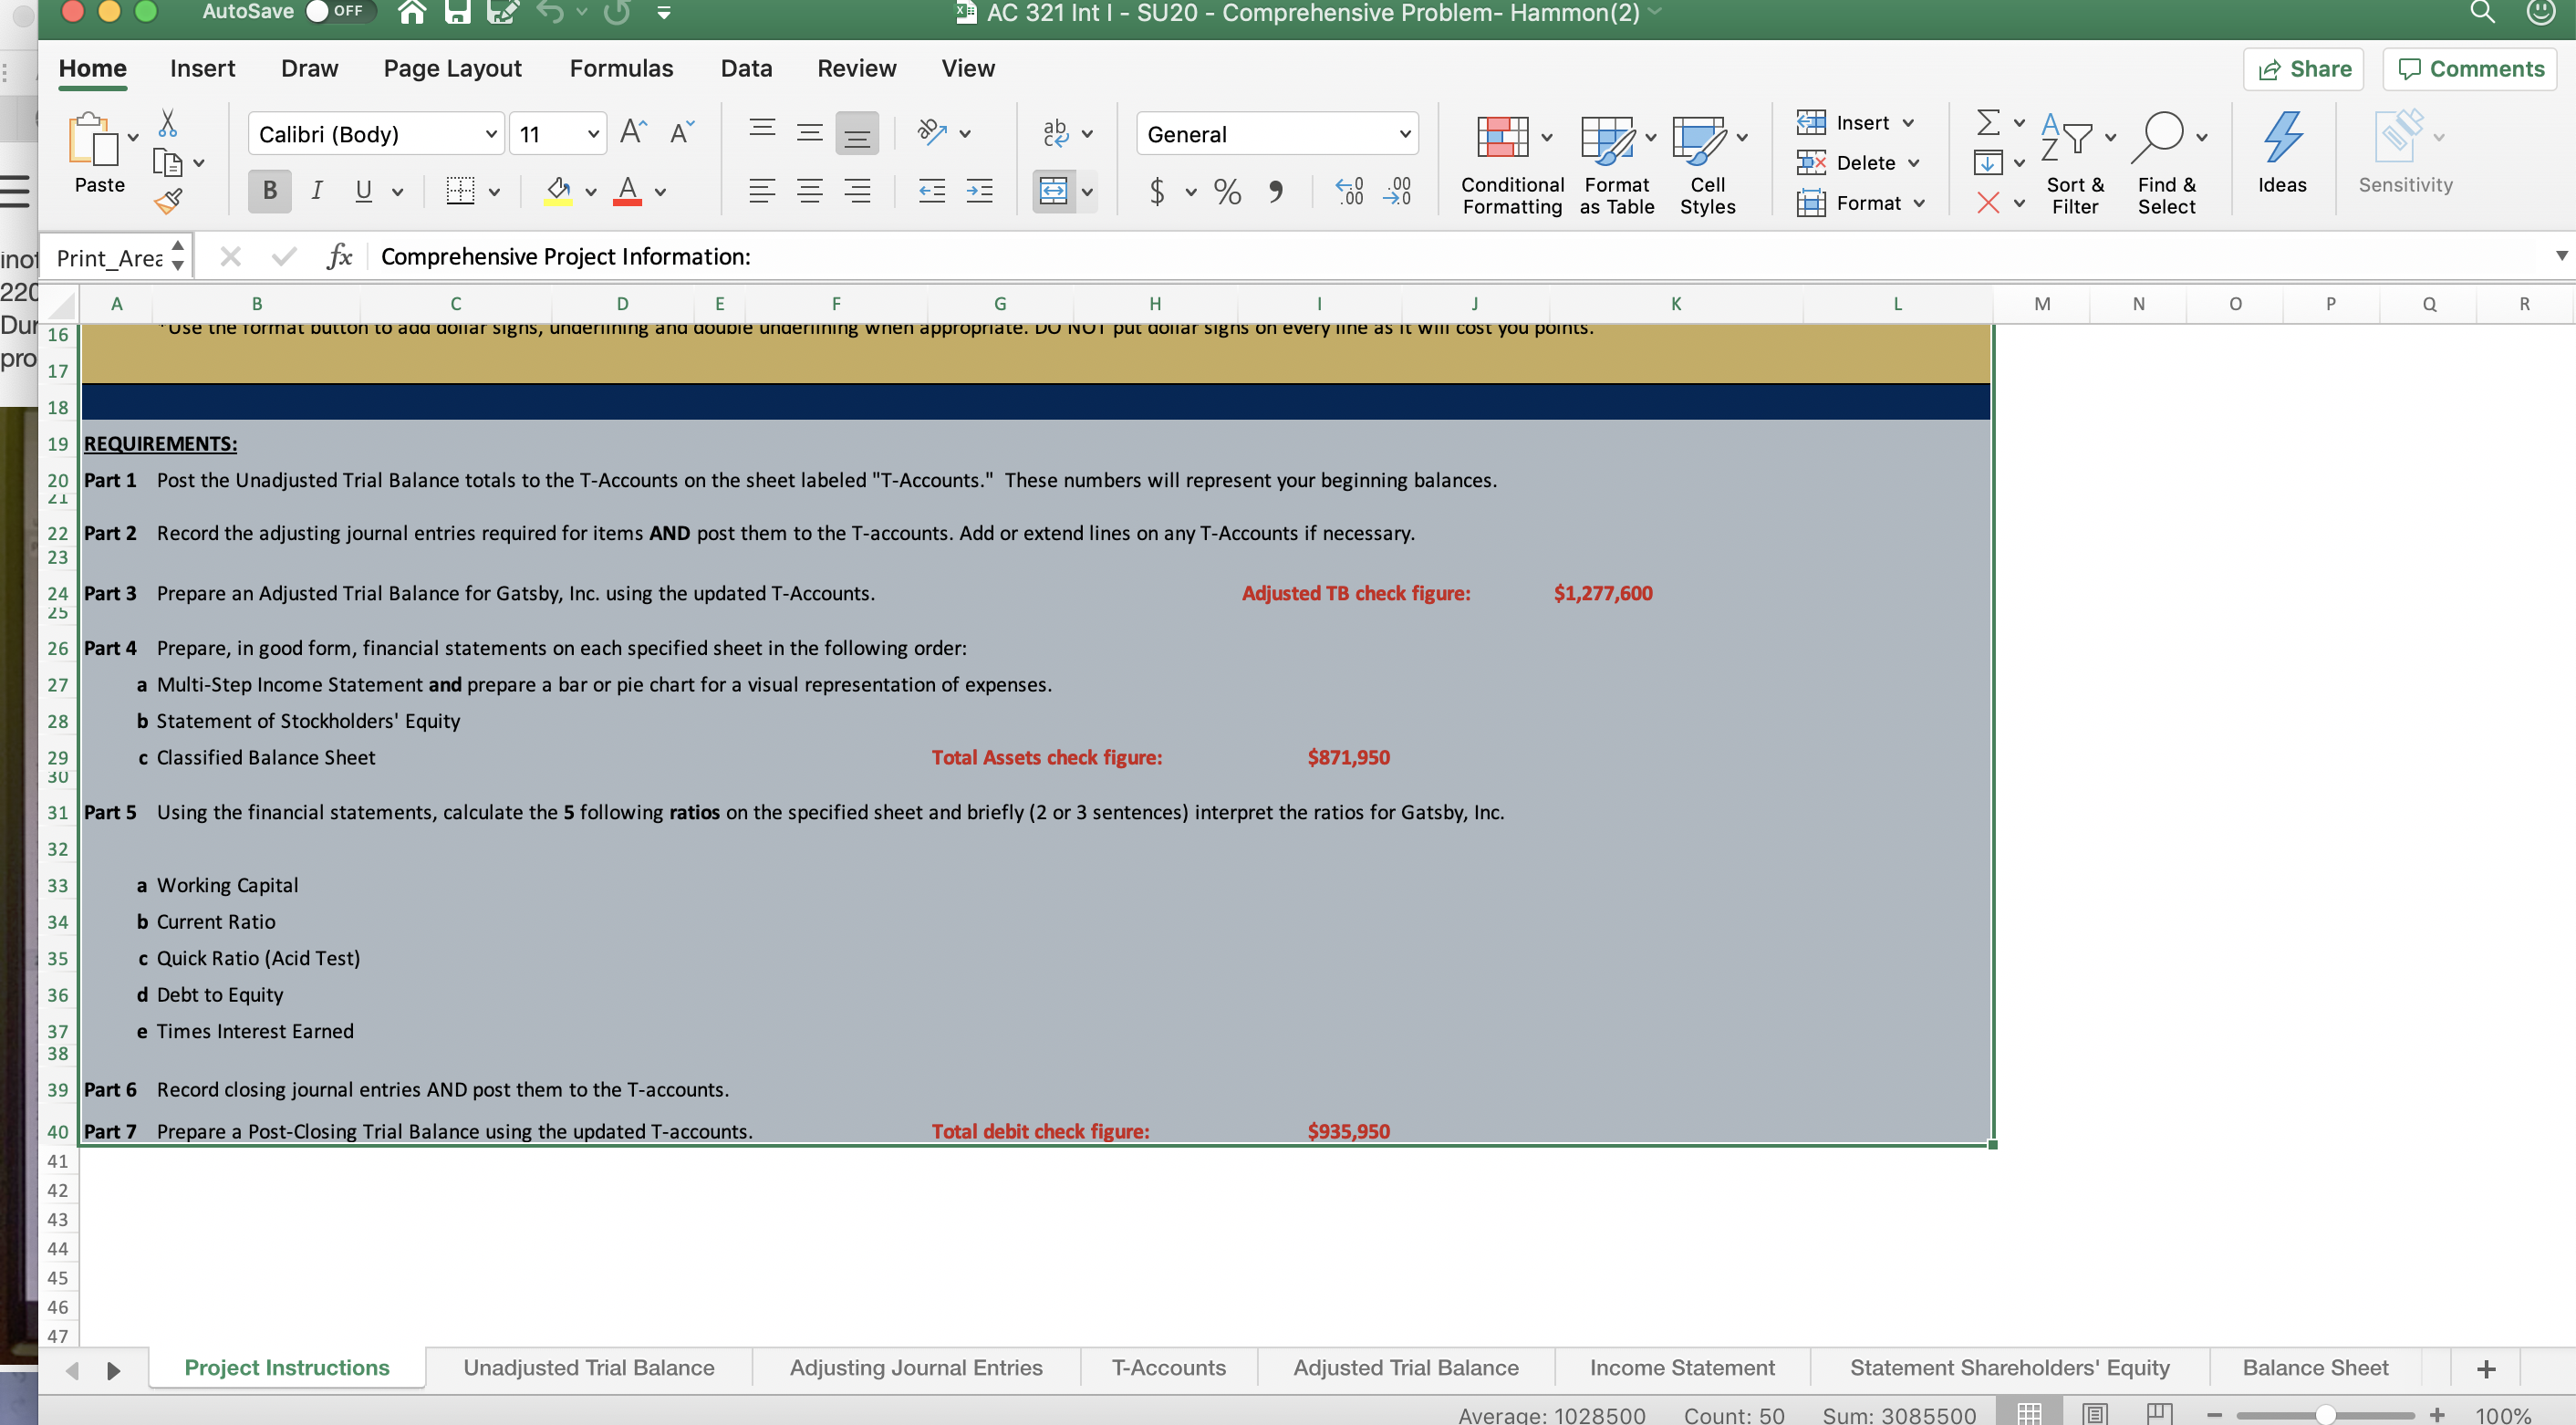Switch to the Formulas ribbon tab

click(x=621, y=68)
